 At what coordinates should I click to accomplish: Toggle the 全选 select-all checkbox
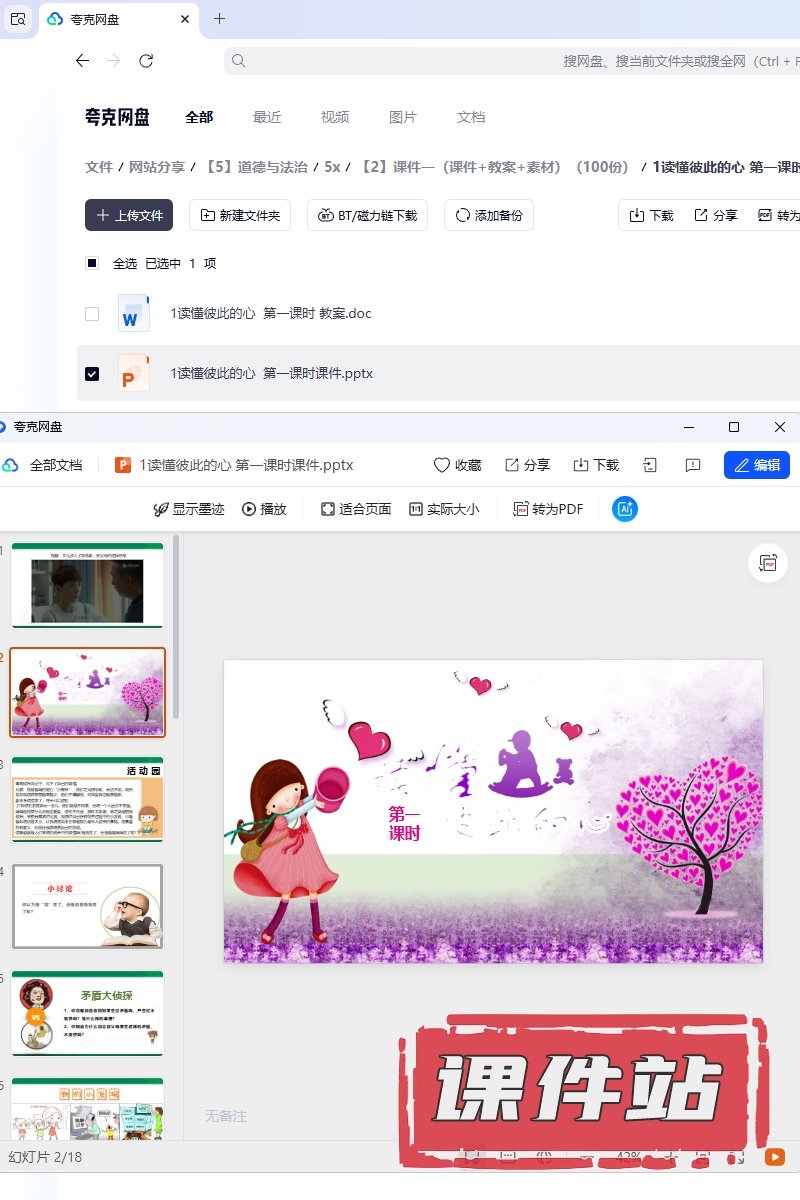[92, 264]
